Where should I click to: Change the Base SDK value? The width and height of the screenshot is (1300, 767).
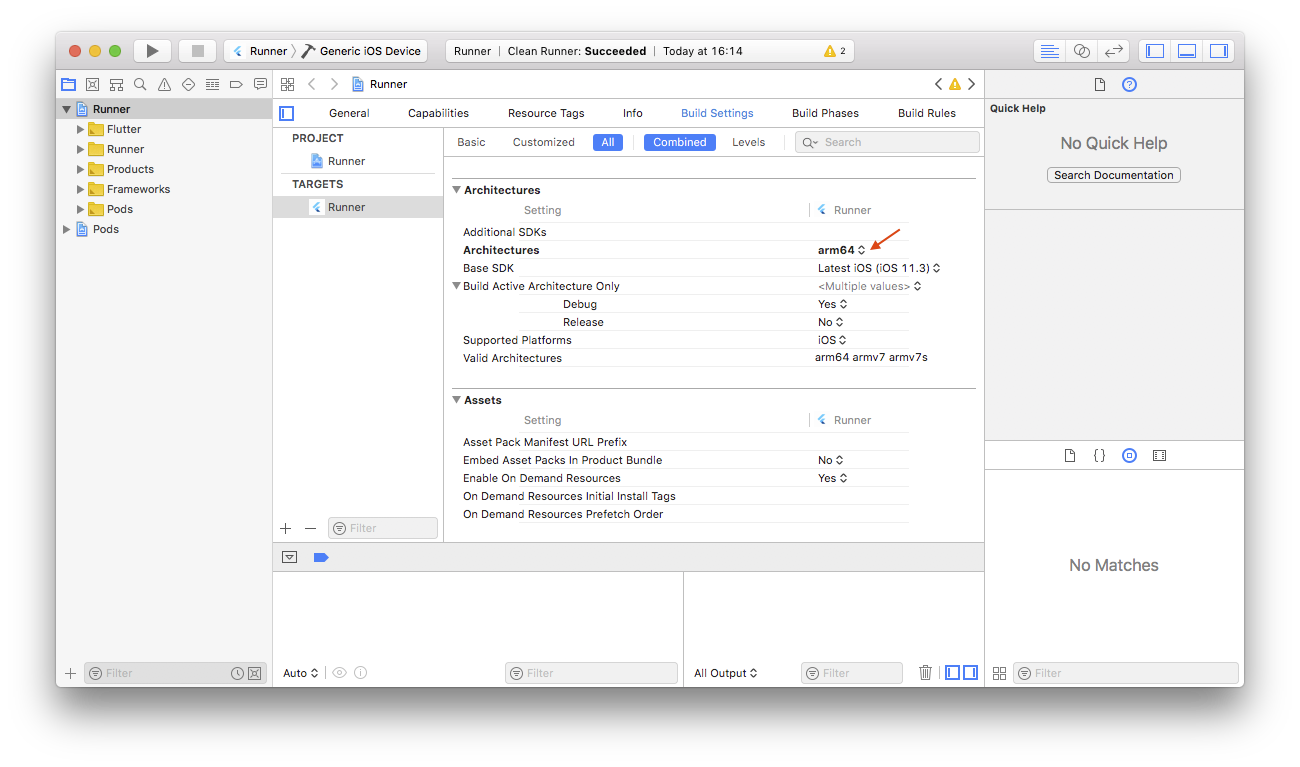880,268
